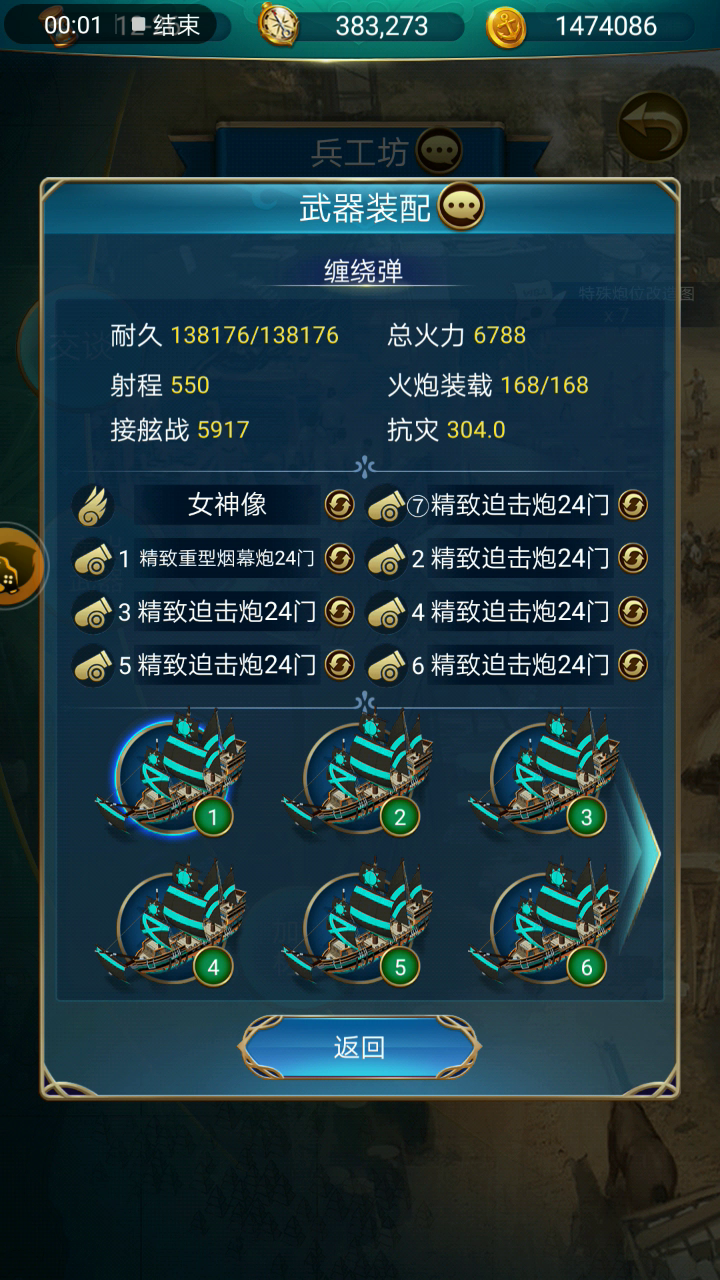
Task: Tap swap icon for slot 4 cannon
Action: coord(632,611)
